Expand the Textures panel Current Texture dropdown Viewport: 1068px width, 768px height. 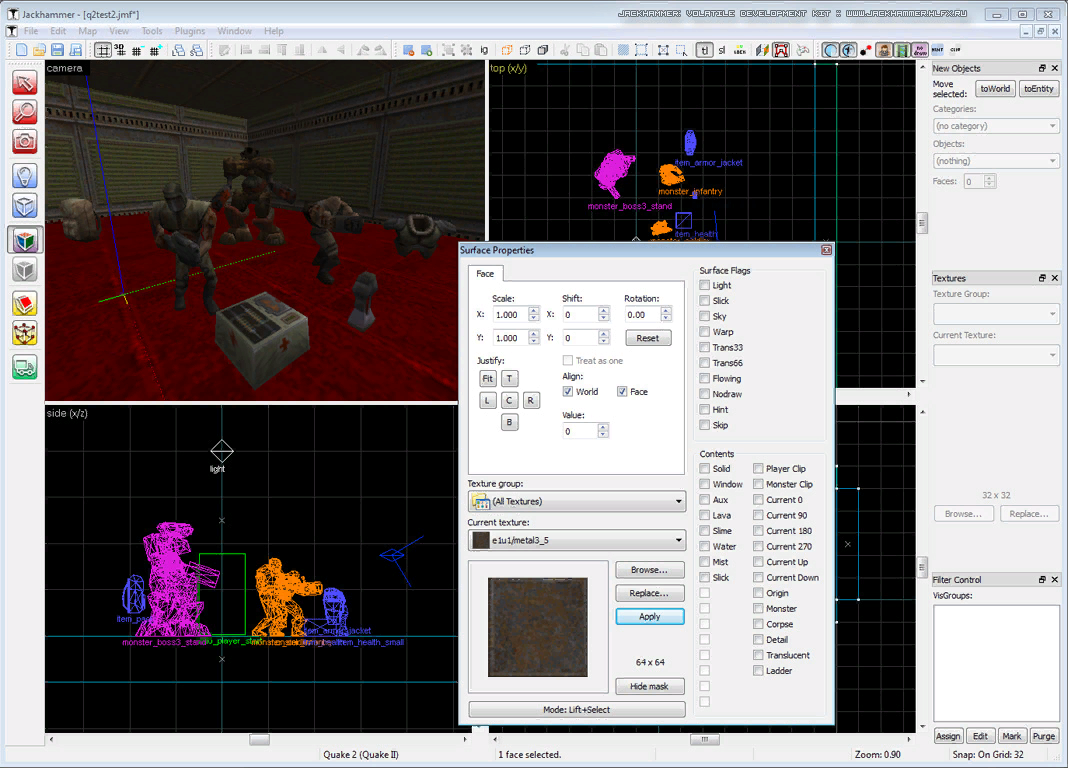point(996,355)
